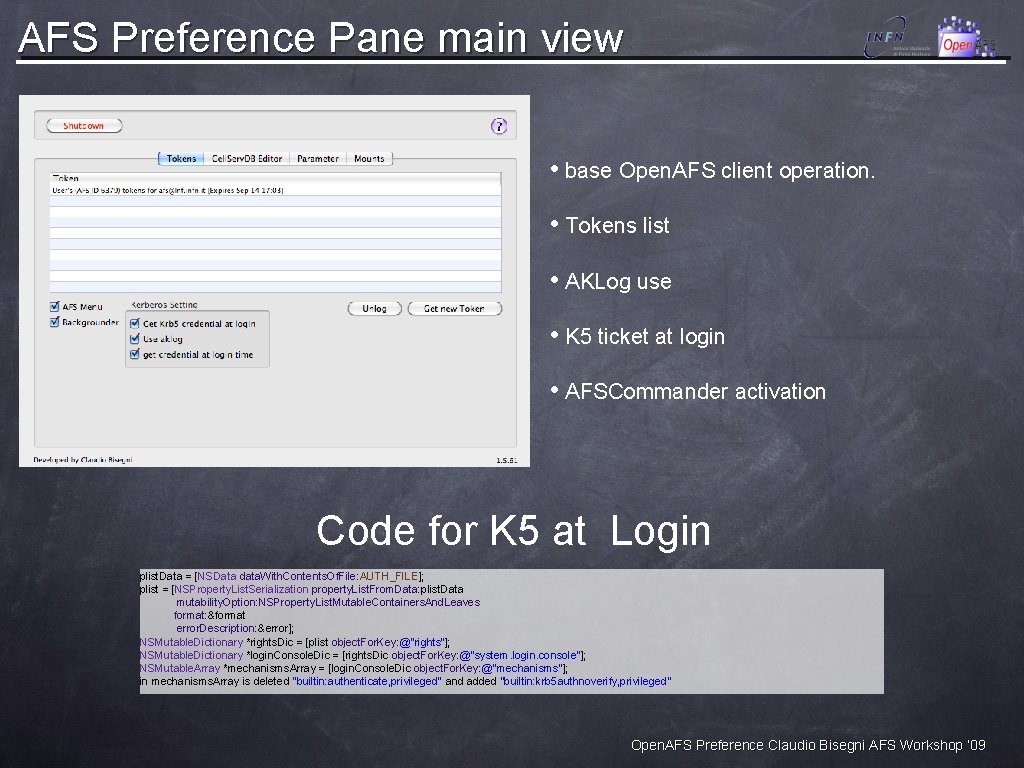Select the Tokens tab
The image size is (1024, 768).
[180, 158]
